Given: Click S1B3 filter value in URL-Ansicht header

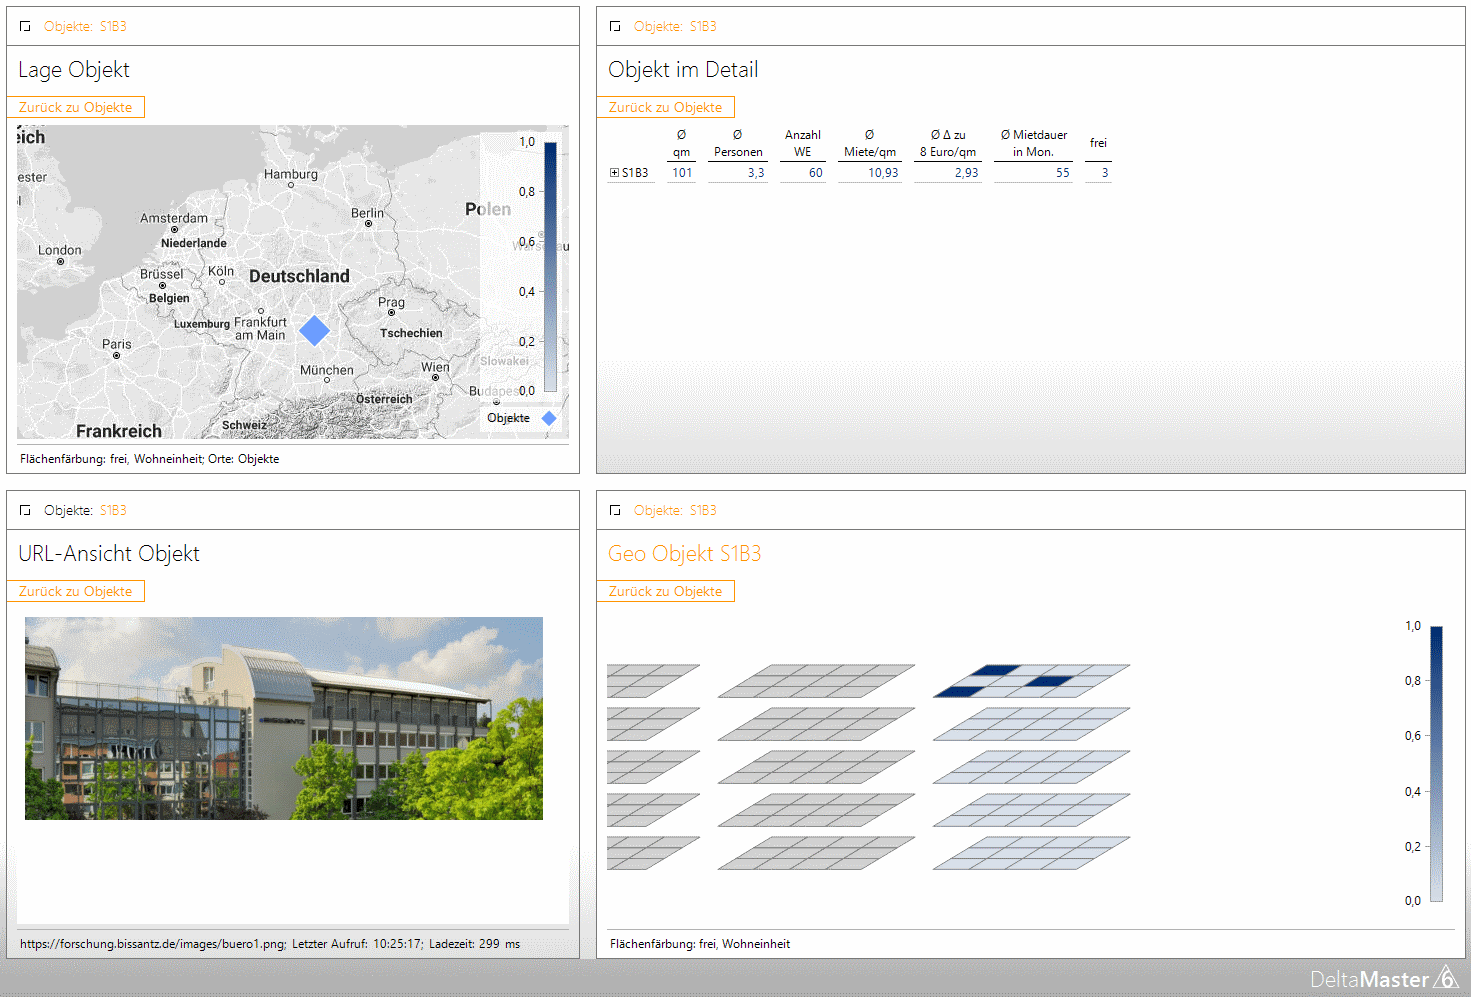Looking at the screenshot, I should (x=113, y=510).
